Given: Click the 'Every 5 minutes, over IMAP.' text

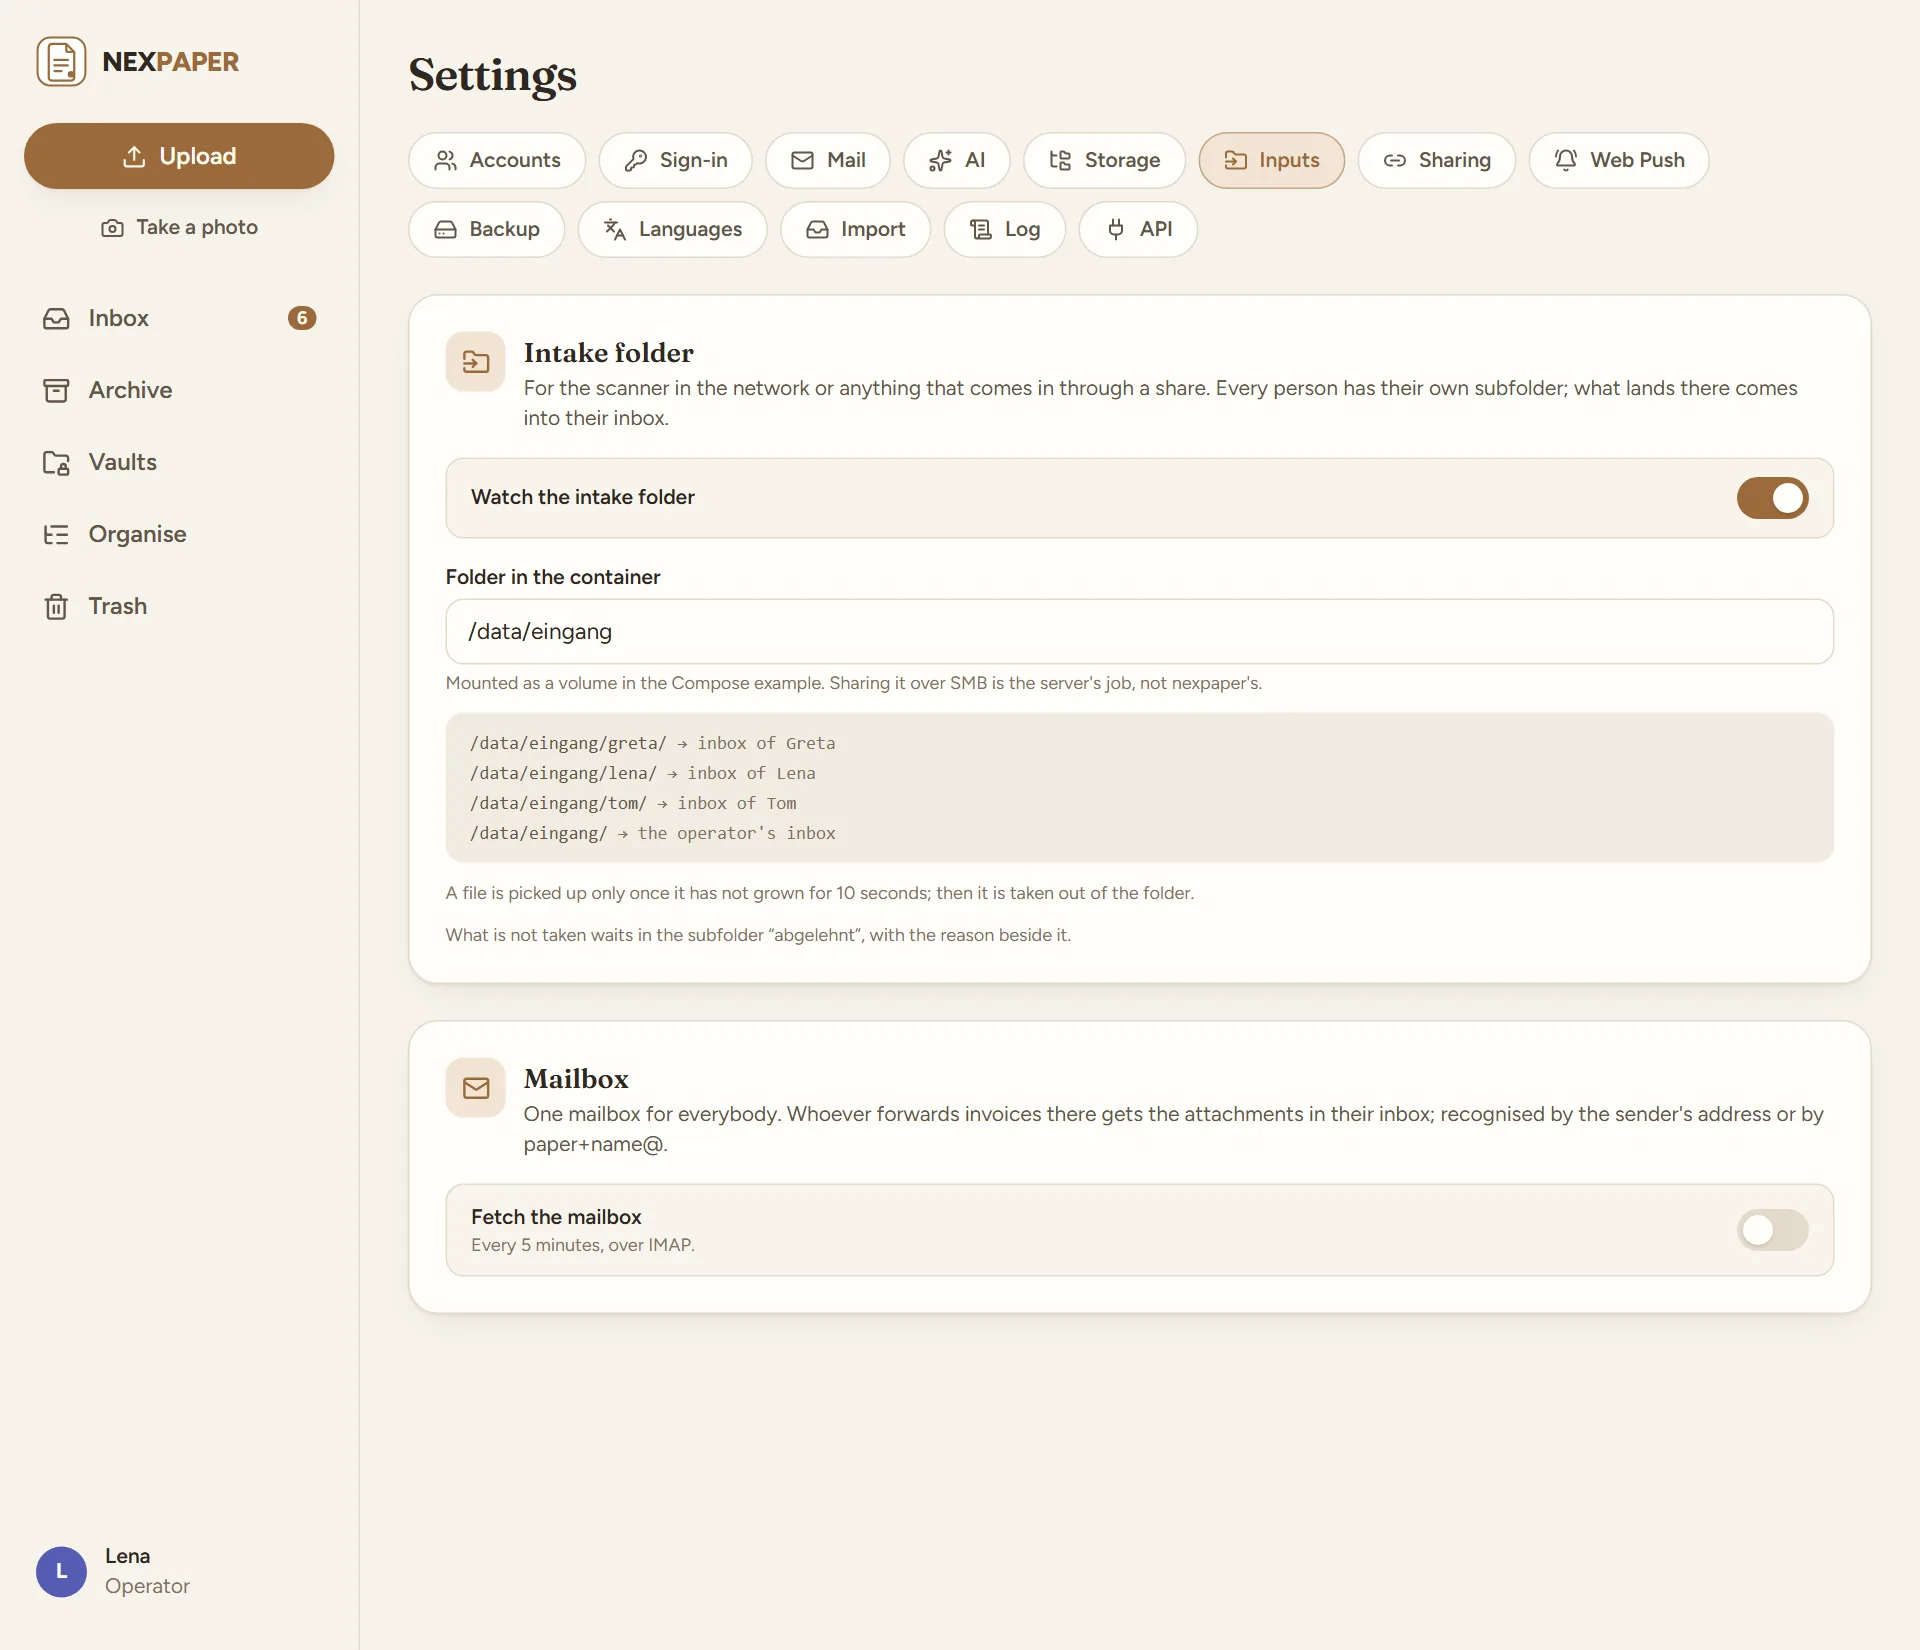Looking at the screenshot, I should click(583, 1245).
